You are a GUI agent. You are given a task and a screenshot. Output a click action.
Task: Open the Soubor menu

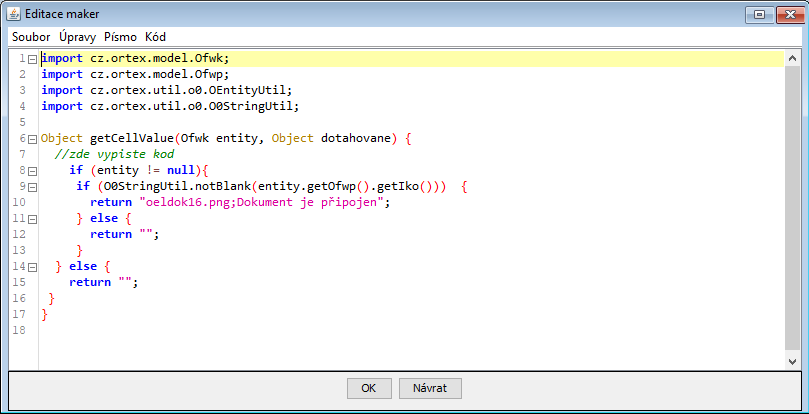31,36
